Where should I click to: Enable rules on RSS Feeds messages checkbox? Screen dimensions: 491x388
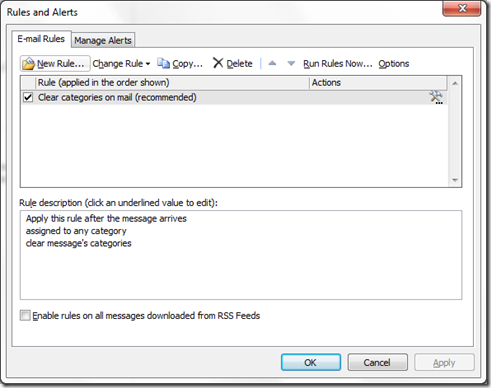click(x=25, y=315)
